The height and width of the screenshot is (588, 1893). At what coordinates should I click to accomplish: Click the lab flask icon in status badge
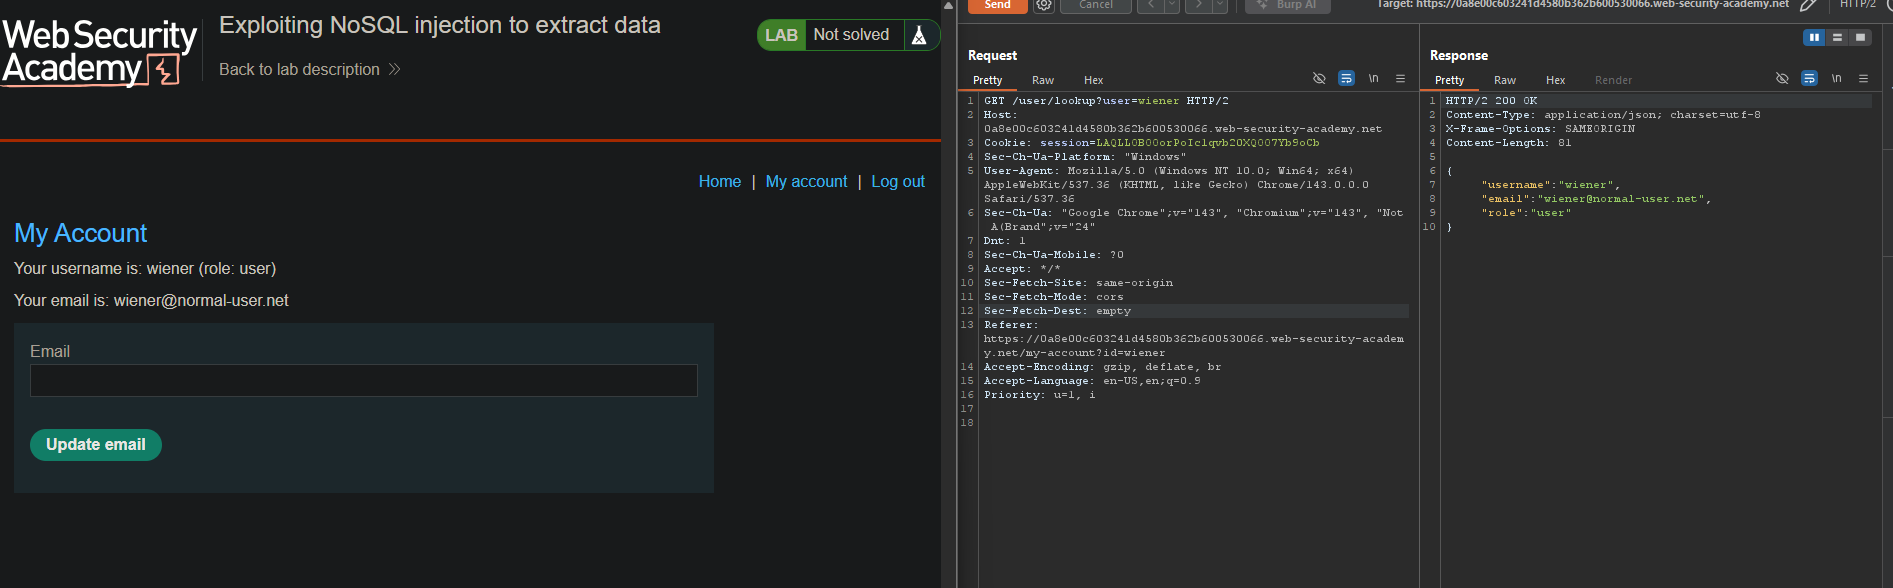pos(919,35)
